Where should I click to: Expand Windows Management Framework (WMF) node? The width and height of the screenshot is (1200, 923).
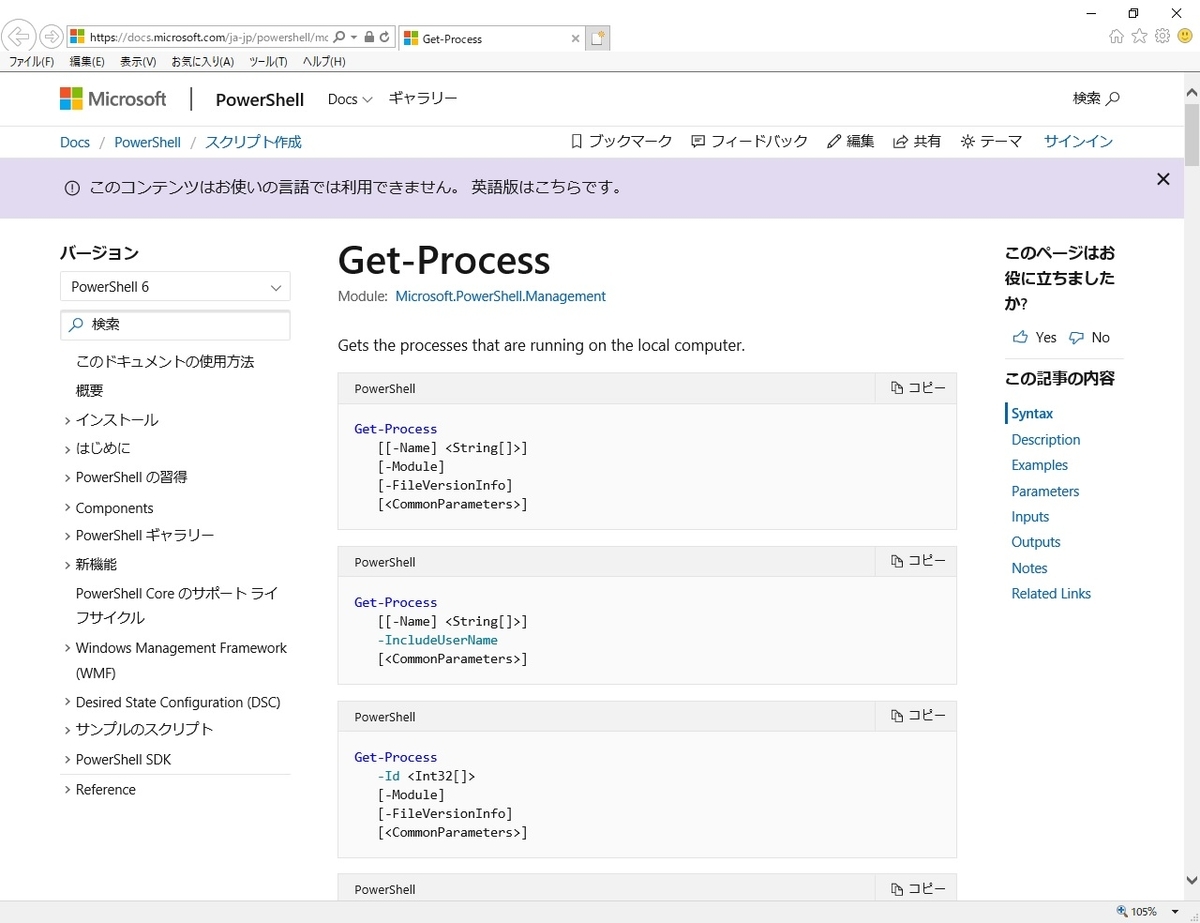coord(67,648)
